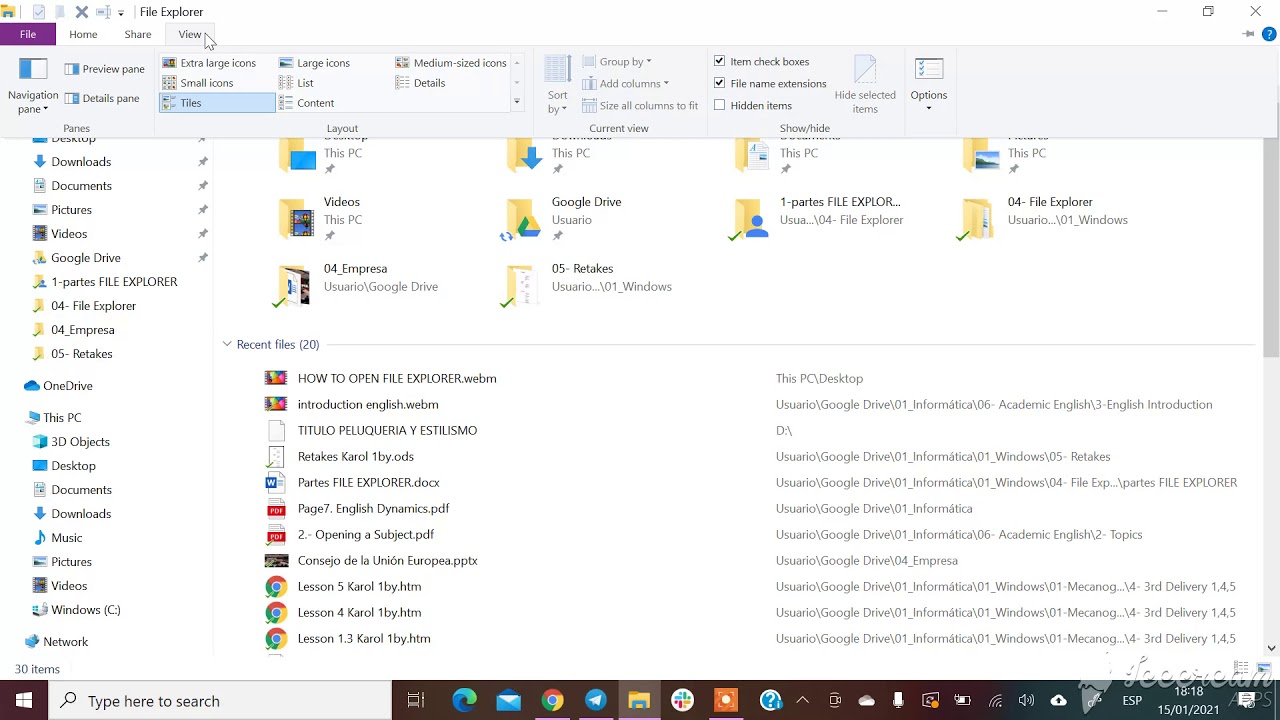Open the Add columns dropdown
Viewport: 1280px width, 720px height.
coord(625,83)
